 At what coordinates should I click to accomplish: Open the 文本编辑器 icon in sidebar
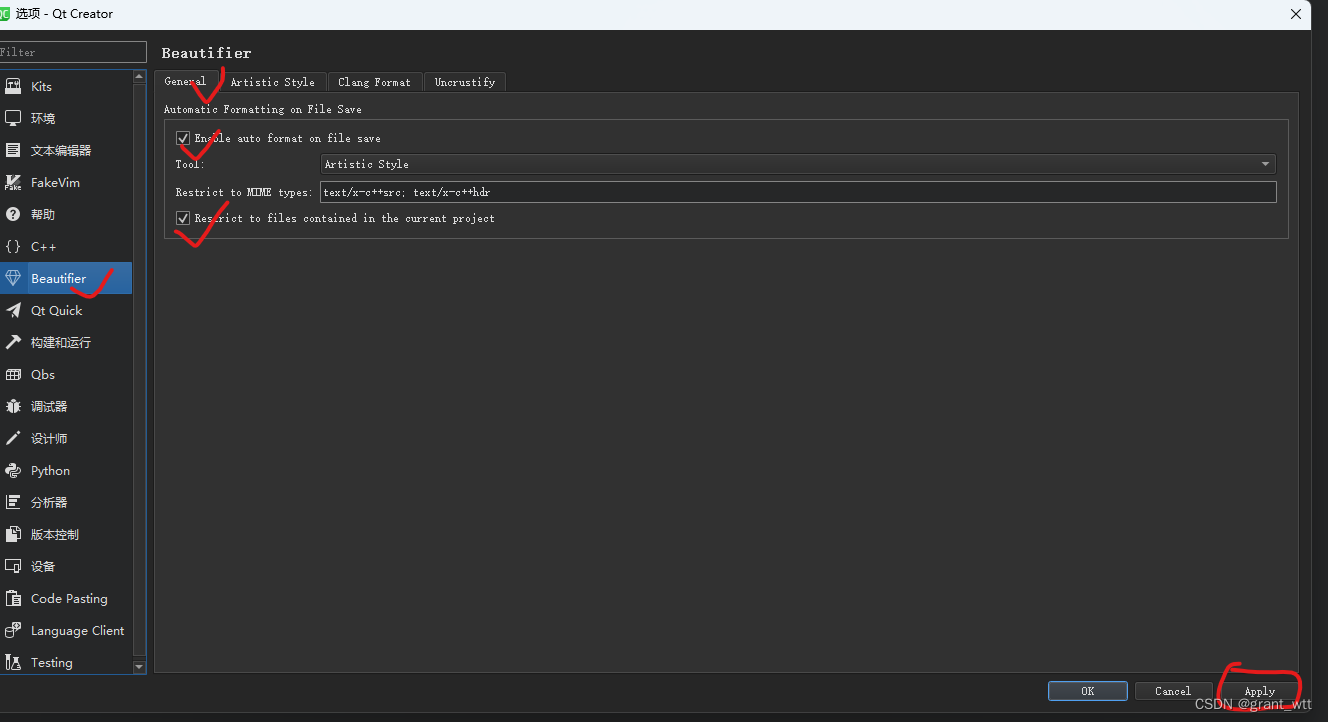pyautogui.click(x=13, y=151)
